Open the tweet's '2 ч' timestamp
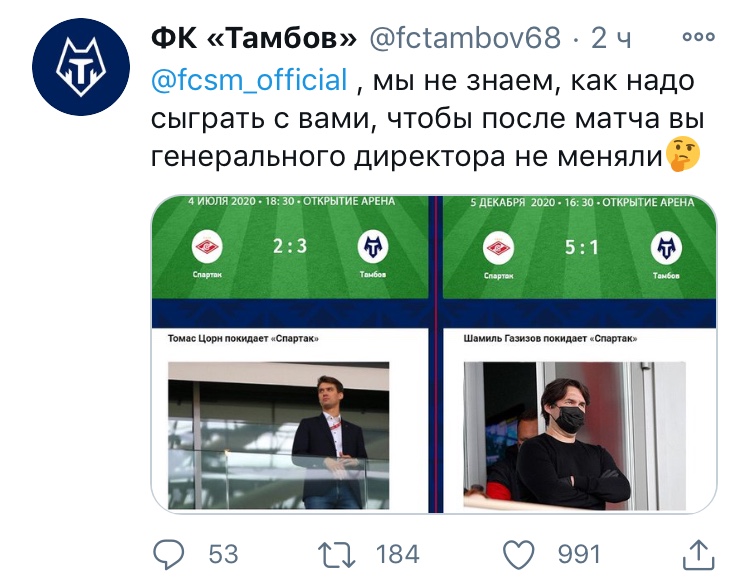750x585 pixels. tap(612, 39)
